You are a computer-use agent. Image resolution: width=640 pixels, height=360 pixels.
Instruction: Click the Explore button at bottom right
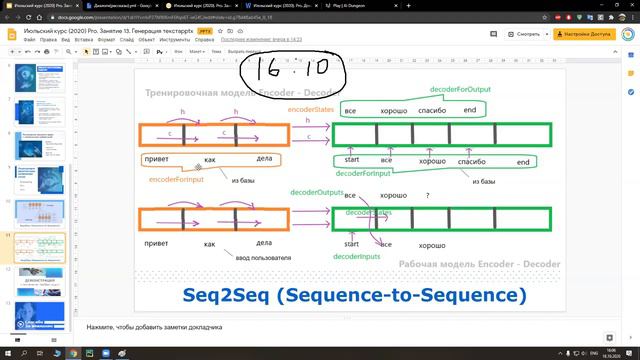[609, 338]
